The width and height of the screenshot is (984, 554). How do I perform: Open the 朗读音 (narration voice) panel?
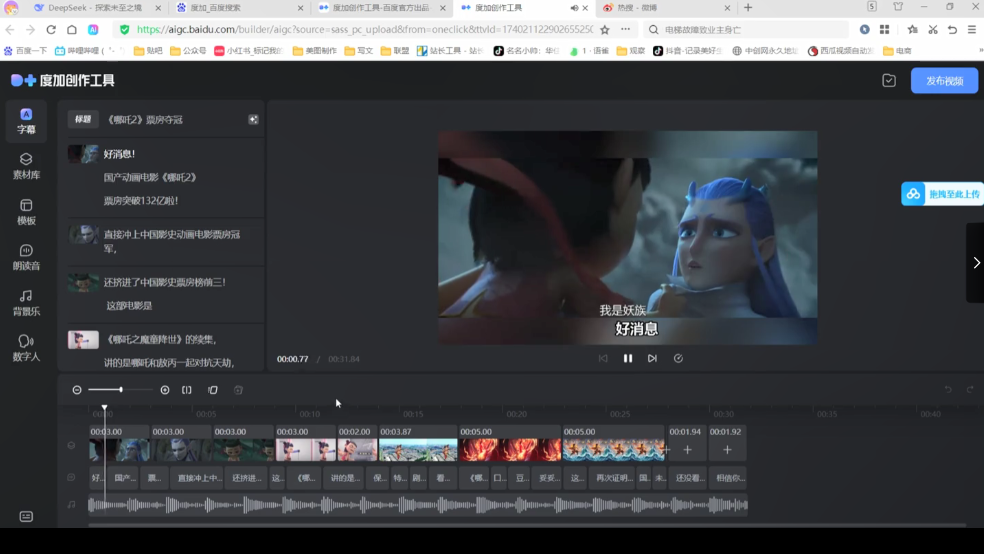(x=26, y=257)
